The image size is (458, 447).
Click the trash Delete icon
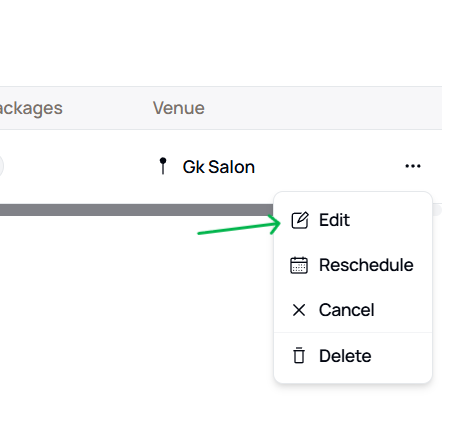[x=299, y=355]
